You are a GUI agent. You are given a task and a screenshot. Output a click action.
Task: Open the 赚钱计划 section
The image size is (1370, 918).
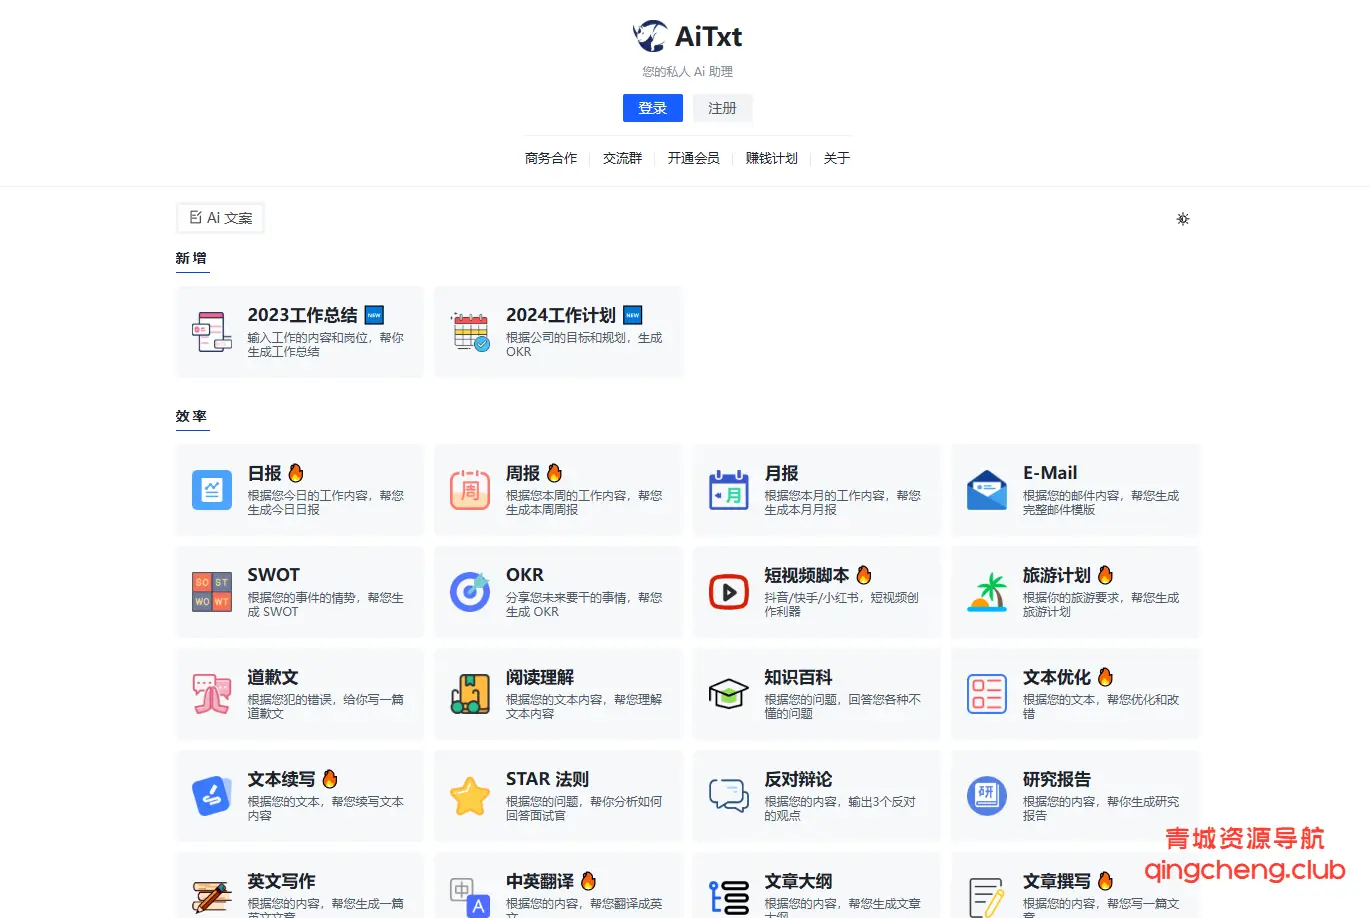tap(770, 157)
